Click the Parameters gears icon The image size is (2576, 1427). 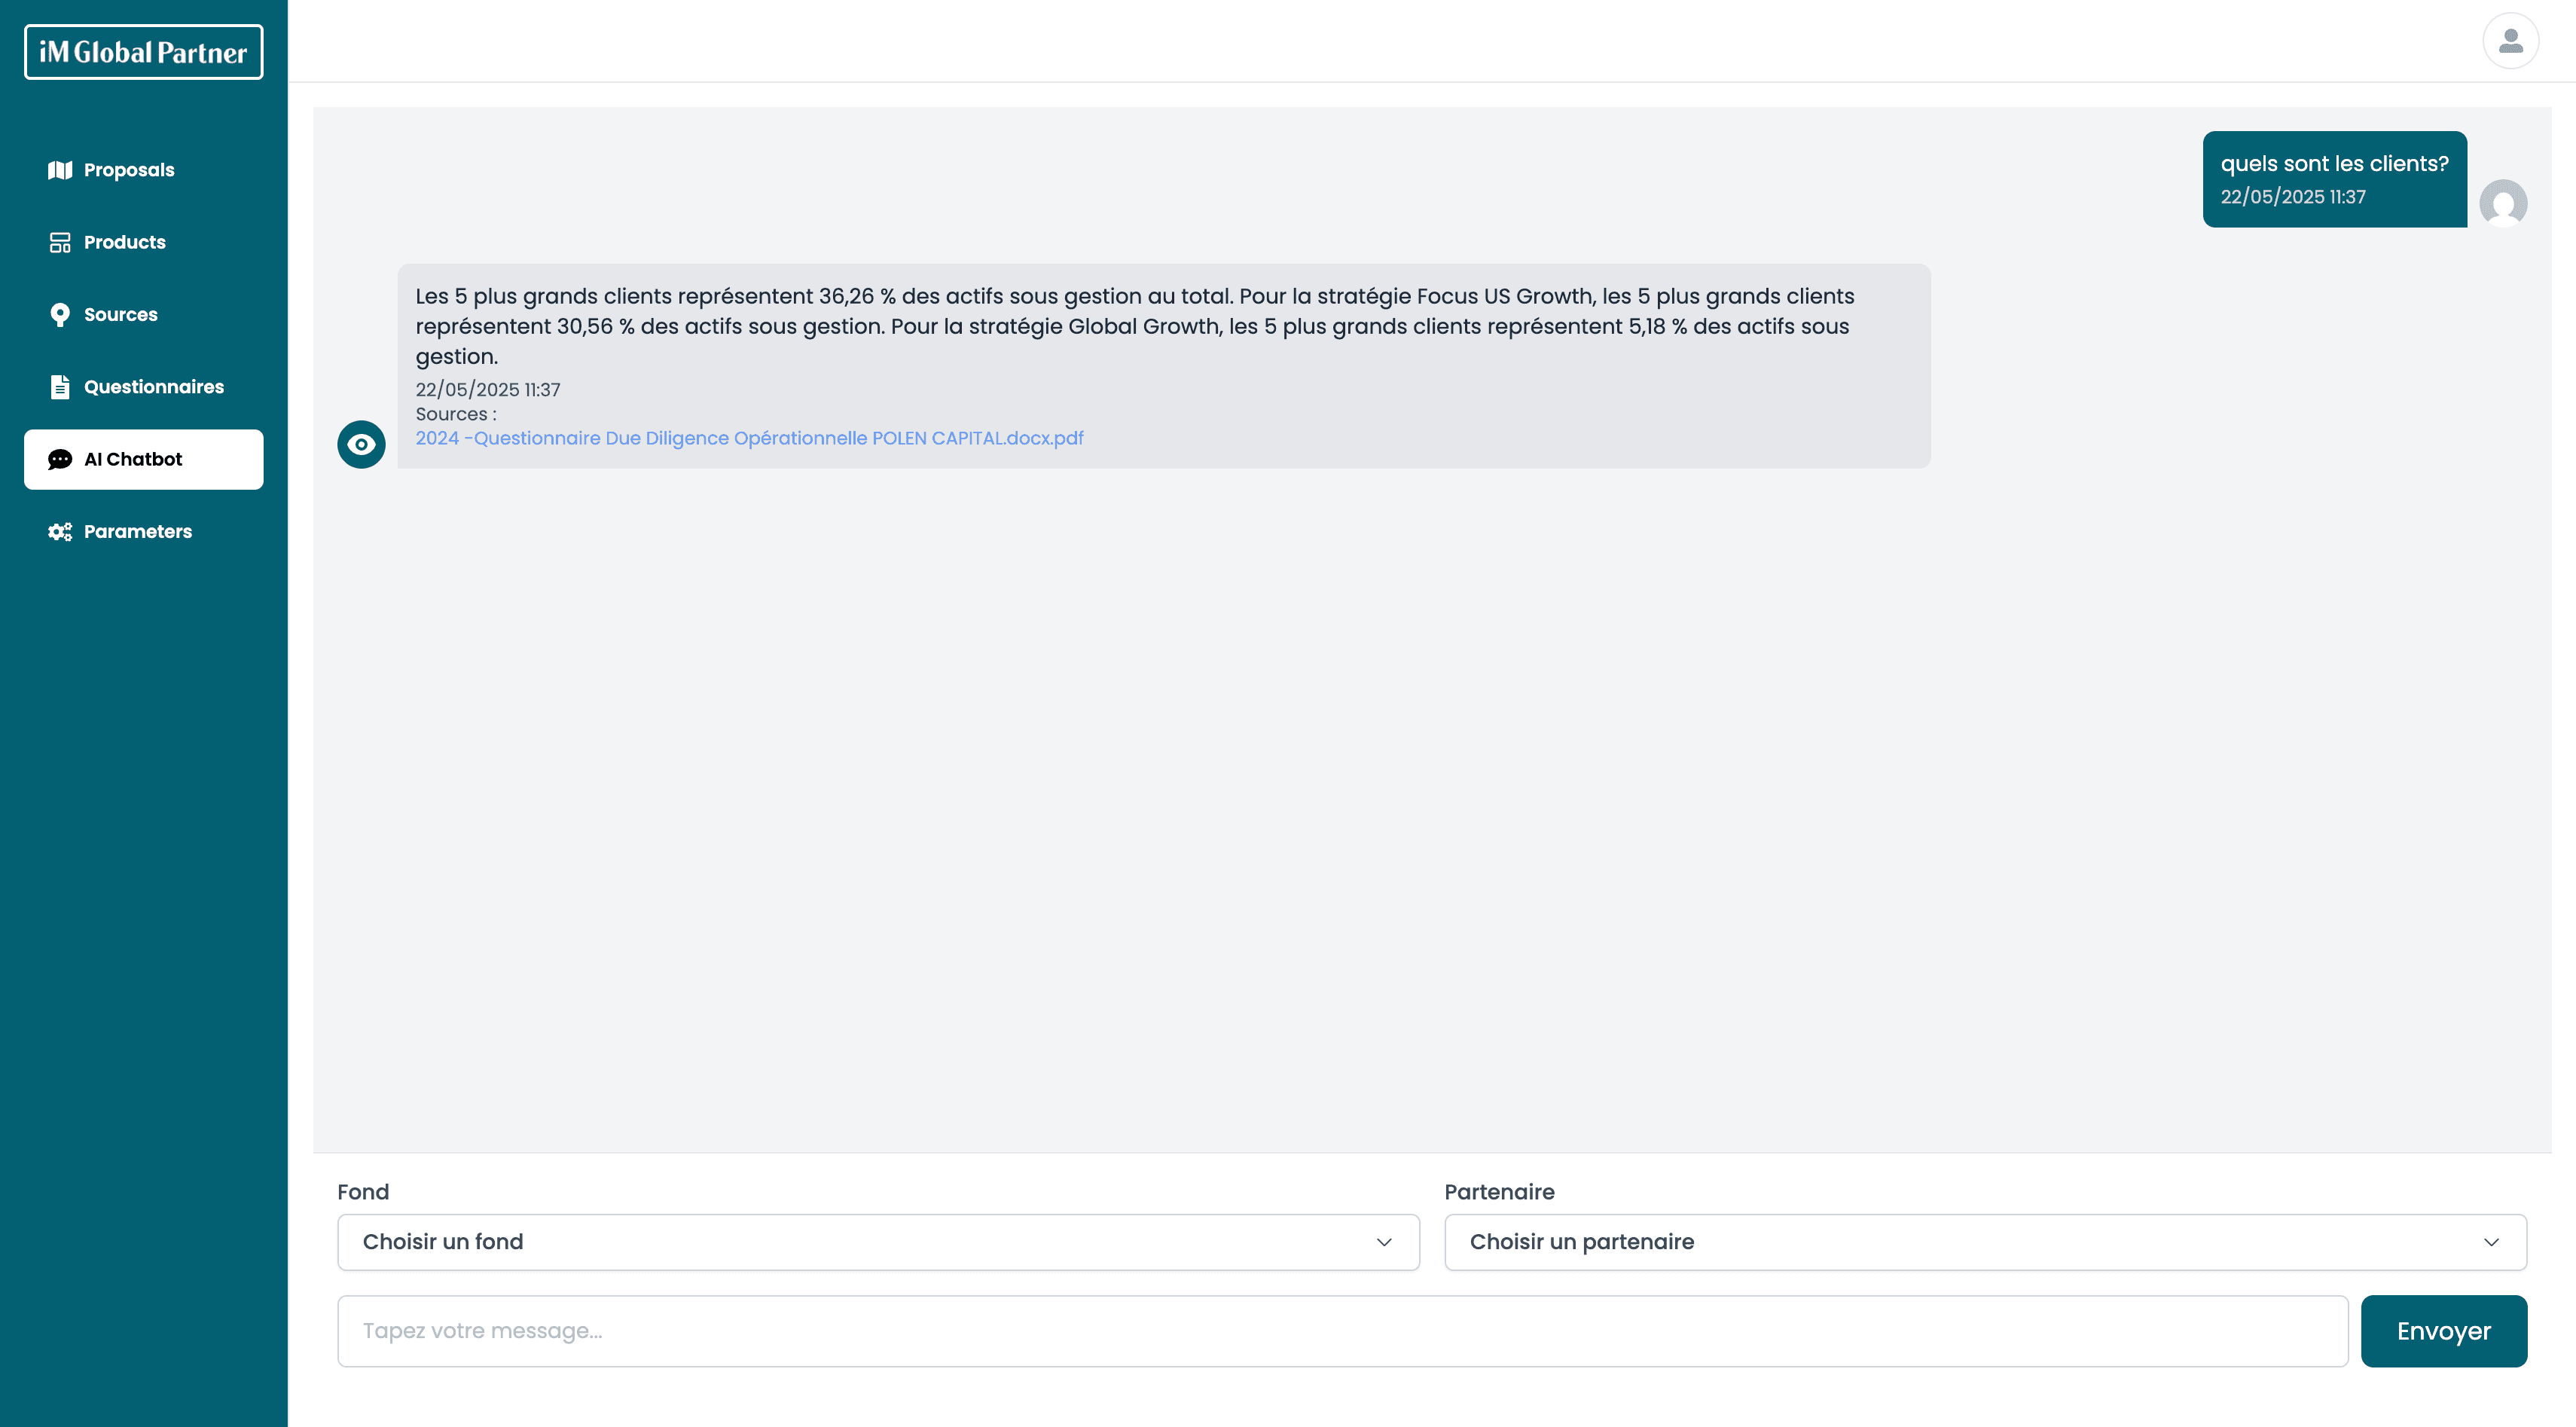coord(60,532)
